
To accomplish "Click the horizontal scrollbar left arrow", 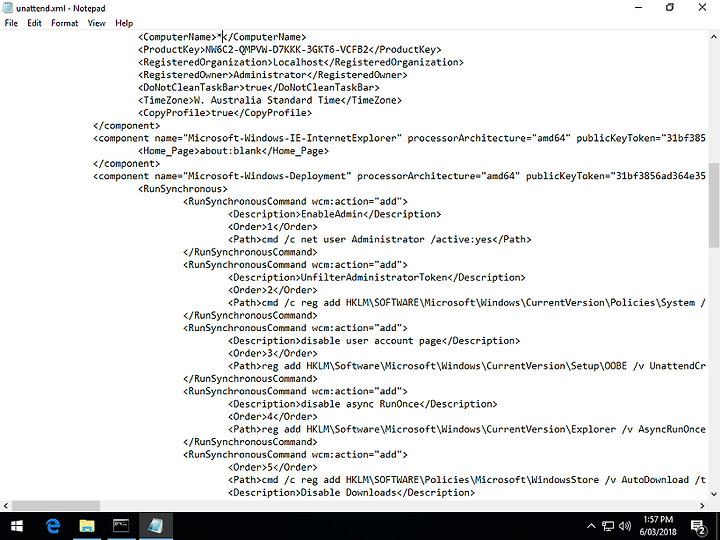I will 6,506.
